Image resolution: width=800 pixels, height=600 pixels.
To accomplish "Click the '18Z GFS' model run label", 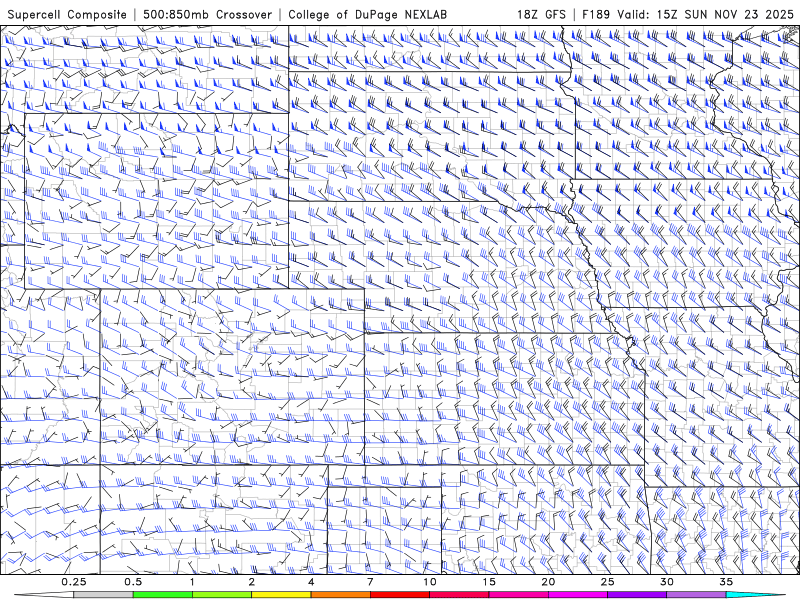I will (541, 14).
